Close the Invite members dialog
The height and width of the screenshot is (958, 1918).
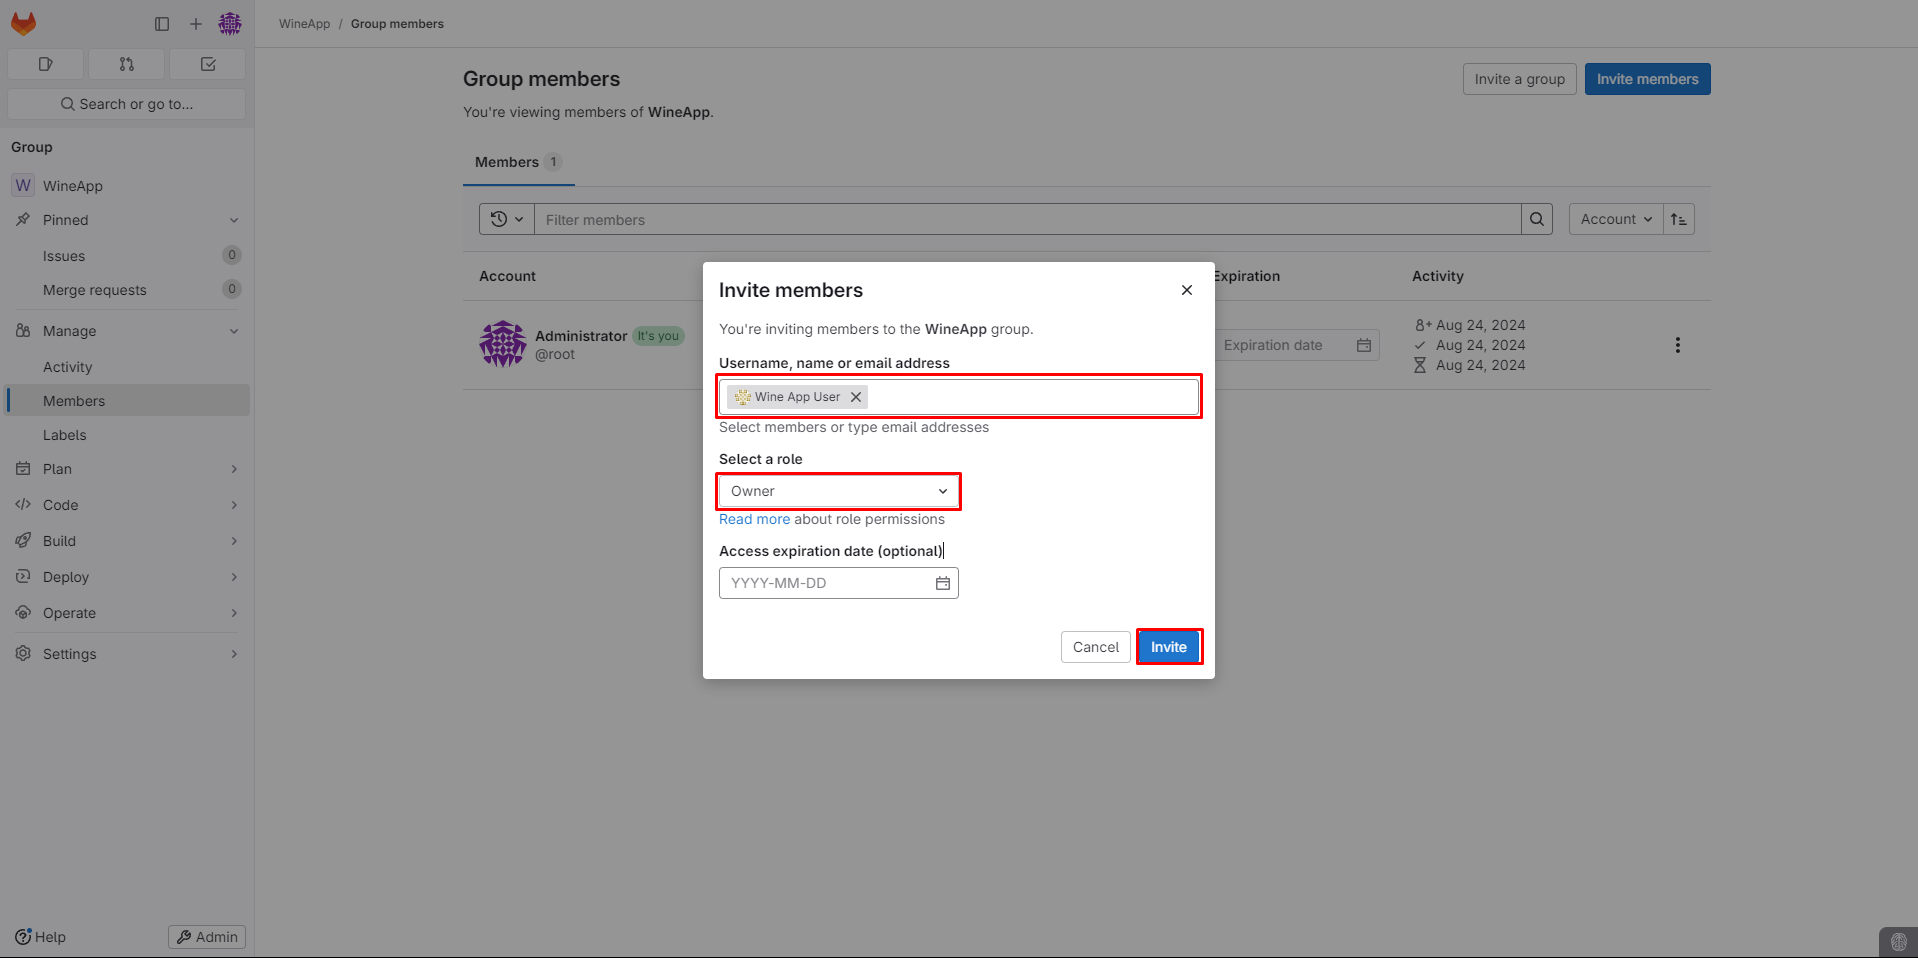click(x=1187, y=290)
